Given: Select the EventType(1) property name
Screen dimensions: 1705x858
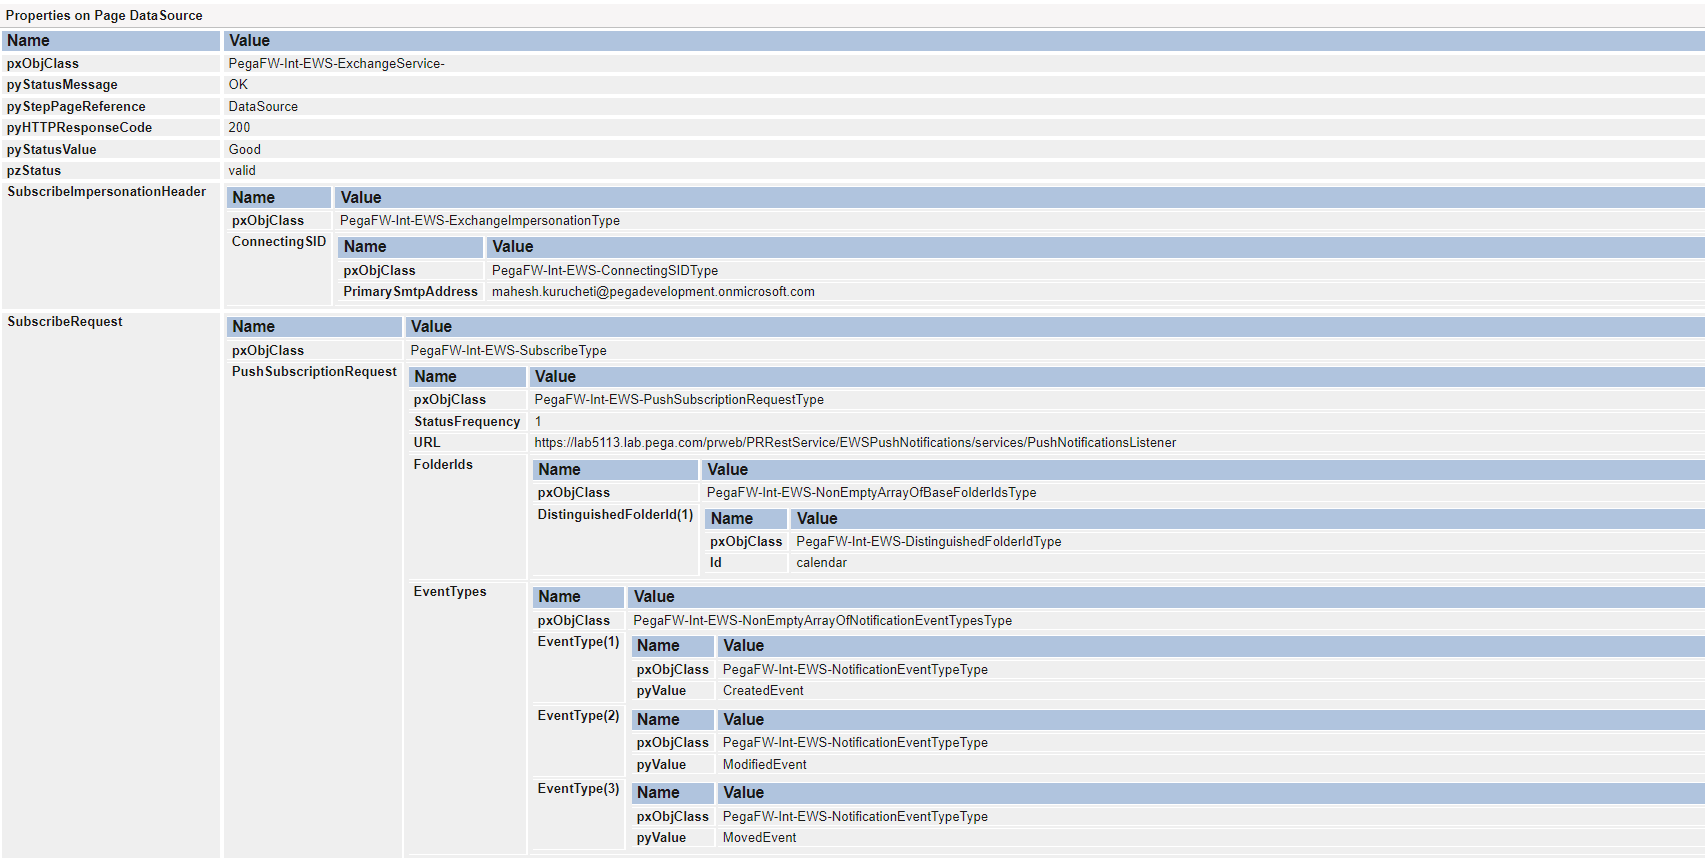Looking at the screenshot, I should (x=578, y=642).
